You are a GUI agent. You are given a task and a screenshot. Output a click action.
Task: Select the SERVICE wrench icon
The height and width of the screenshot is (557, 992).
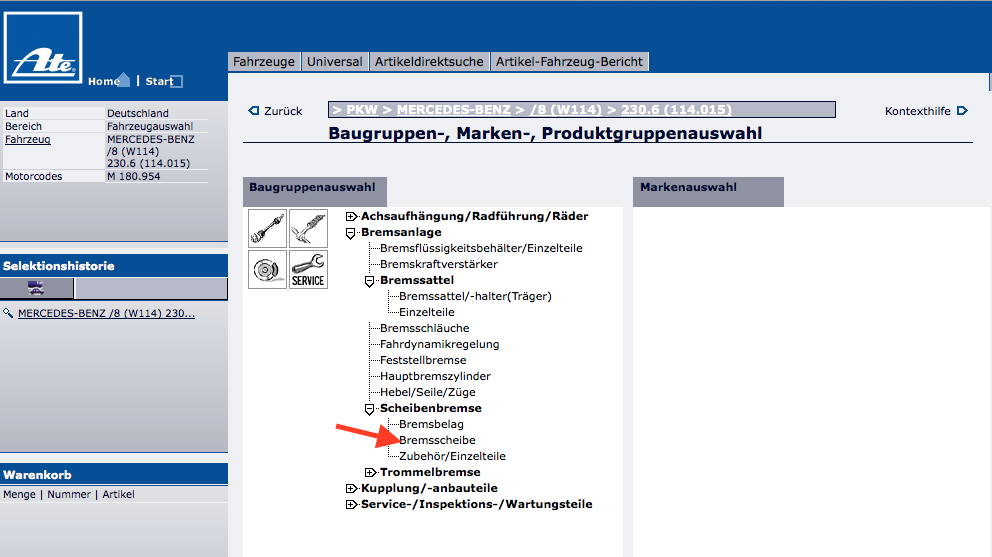coord(308,270)
